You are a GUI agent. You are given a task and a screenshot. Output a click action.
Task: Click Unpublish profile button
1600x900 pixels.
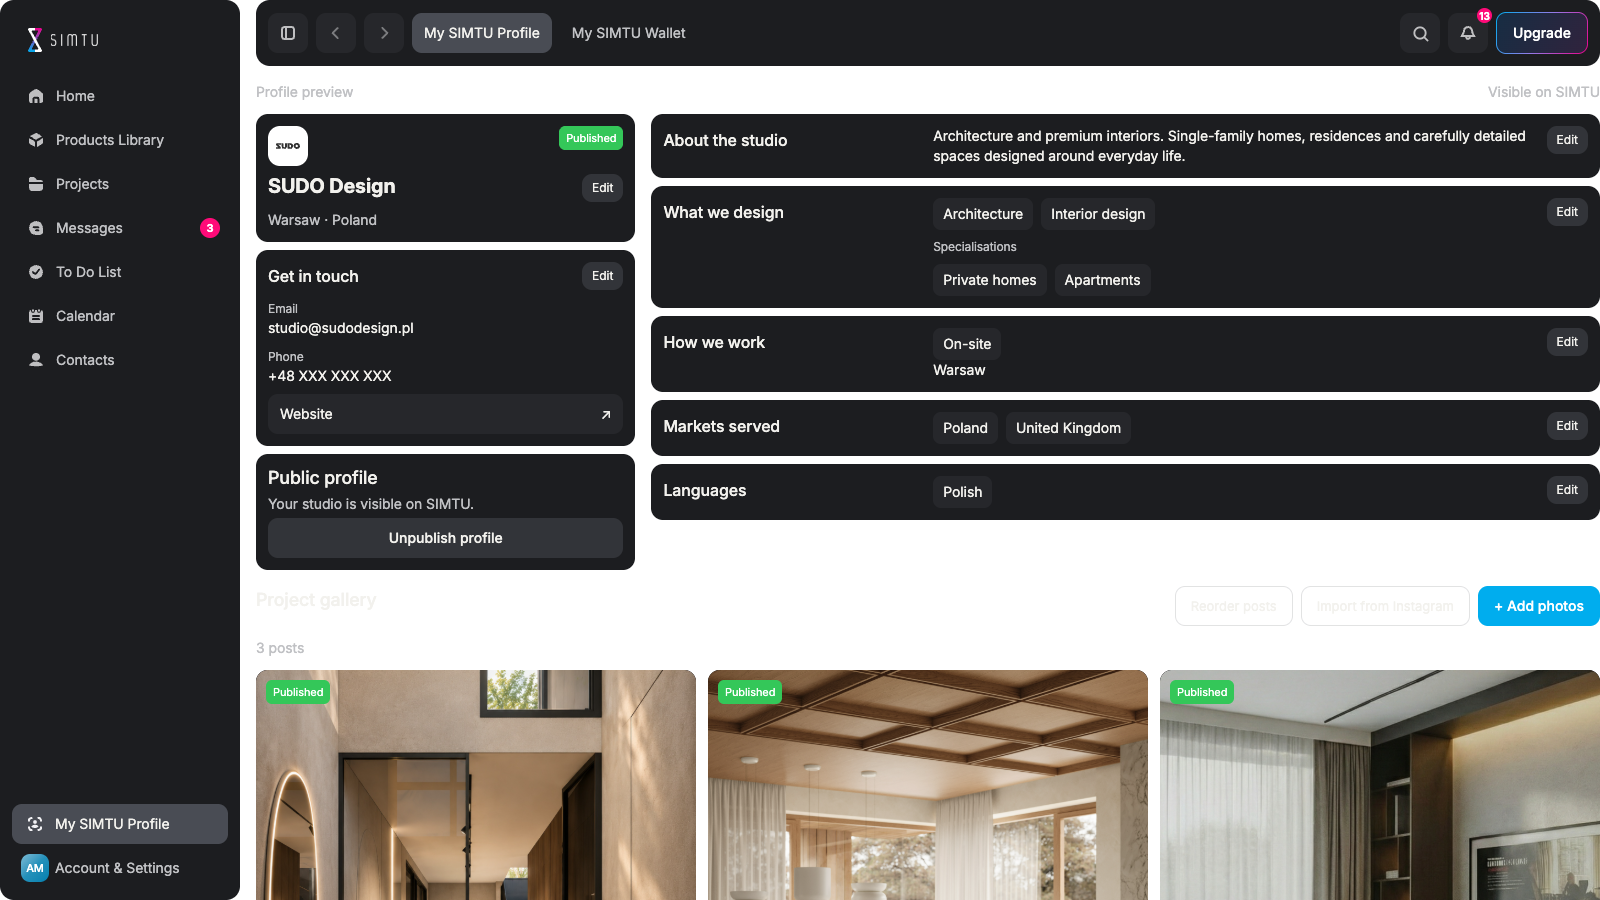(x=445, y=538)
